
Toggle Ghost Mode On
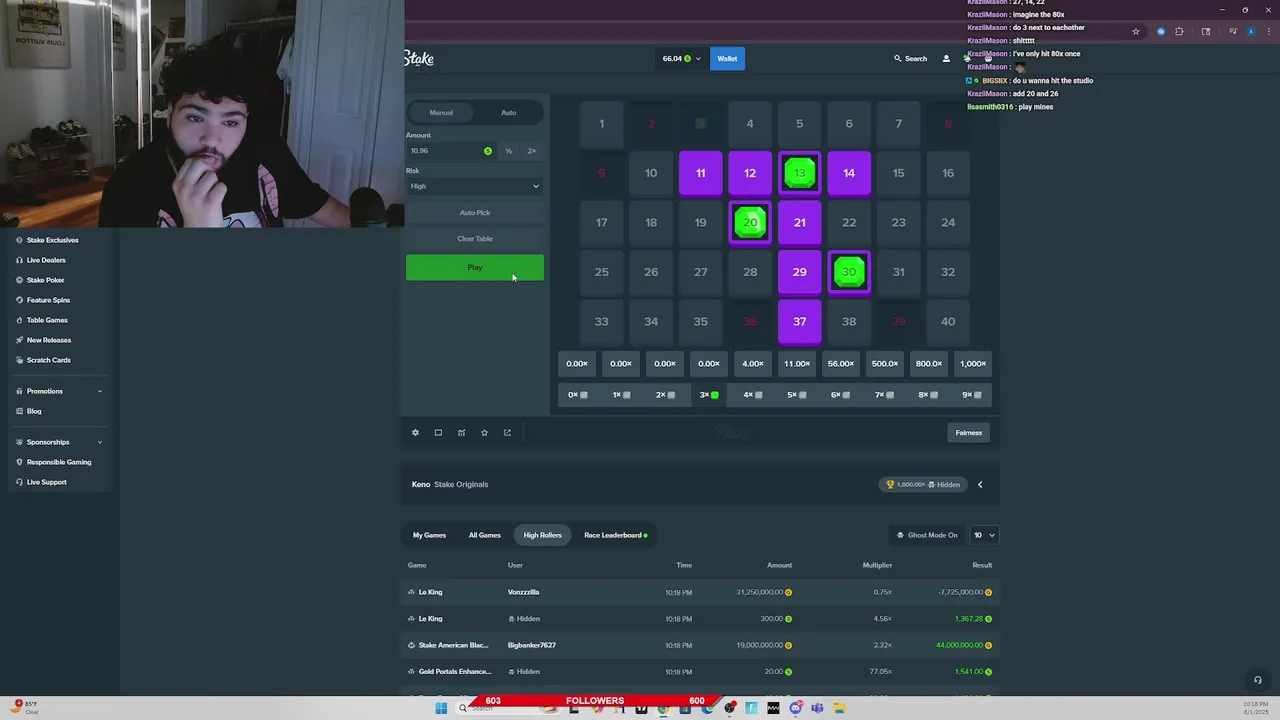pos(927,535)
